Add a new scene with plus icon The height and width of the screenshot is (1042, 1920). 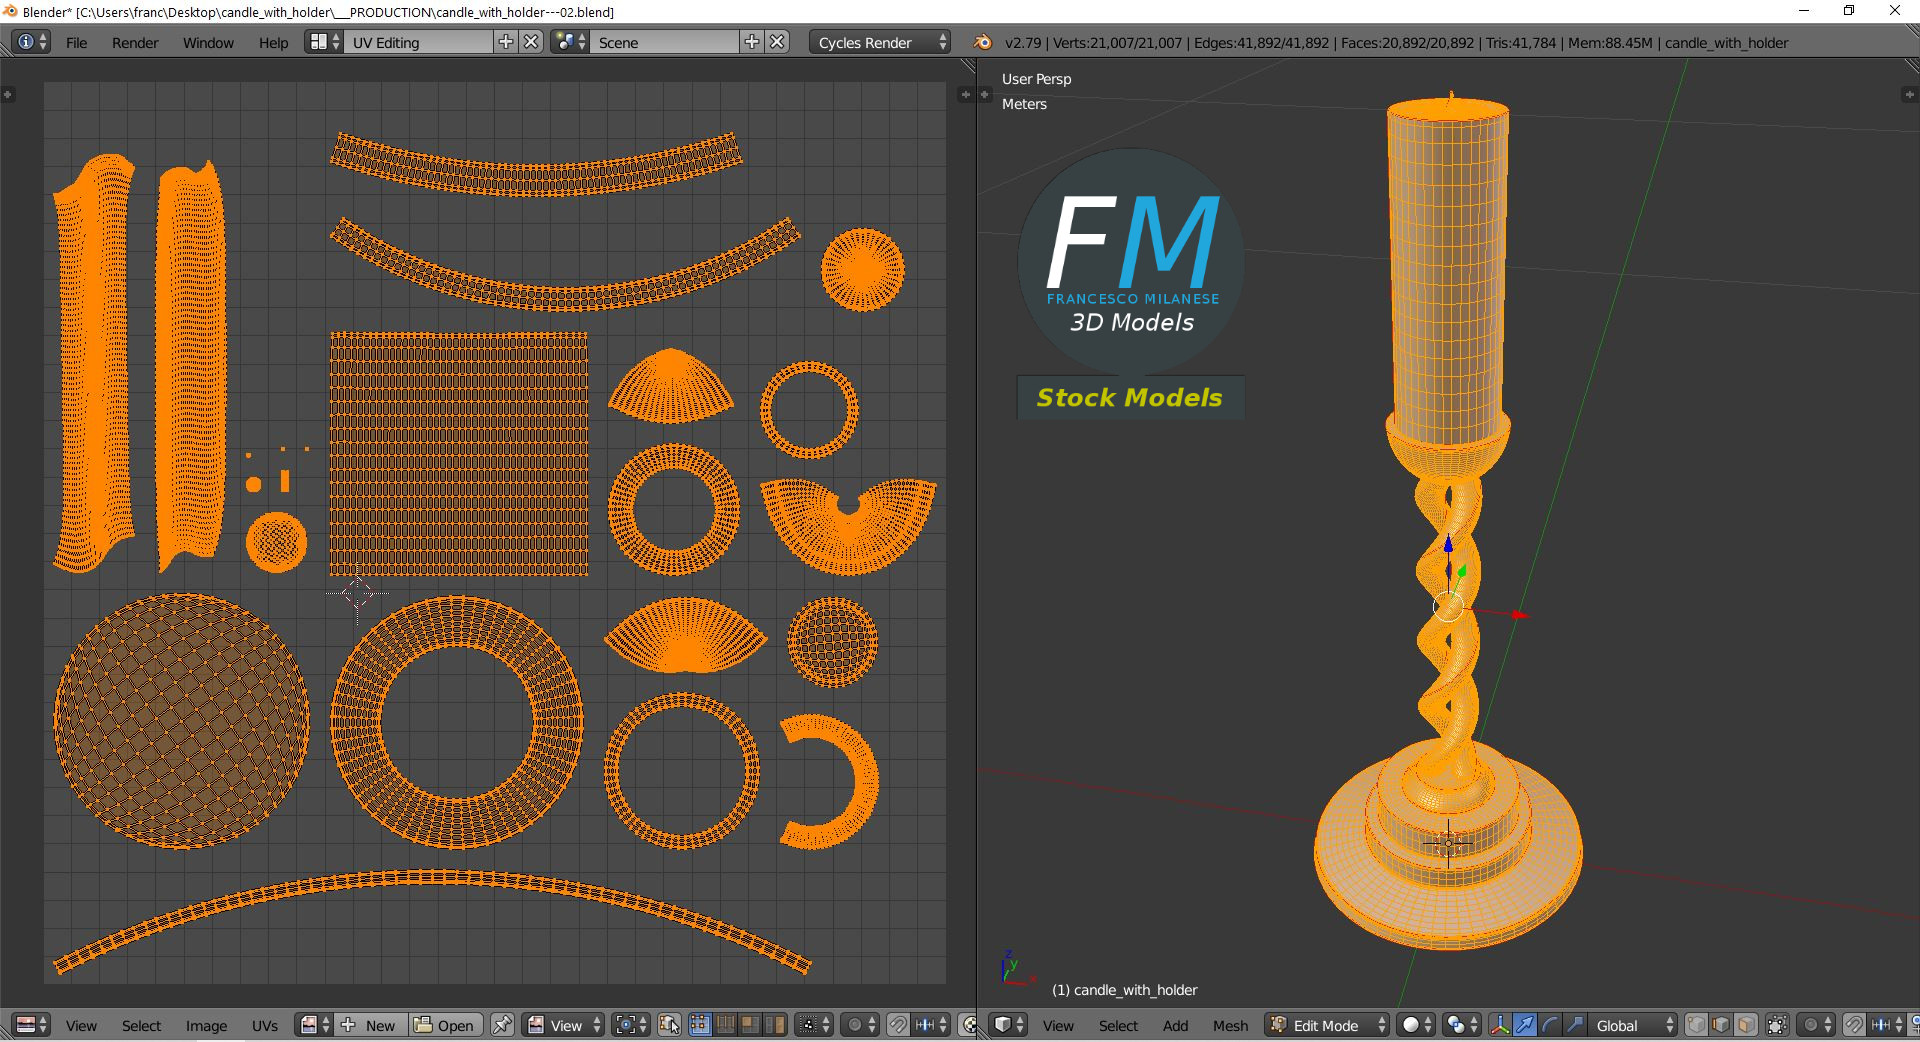point(752,42)
